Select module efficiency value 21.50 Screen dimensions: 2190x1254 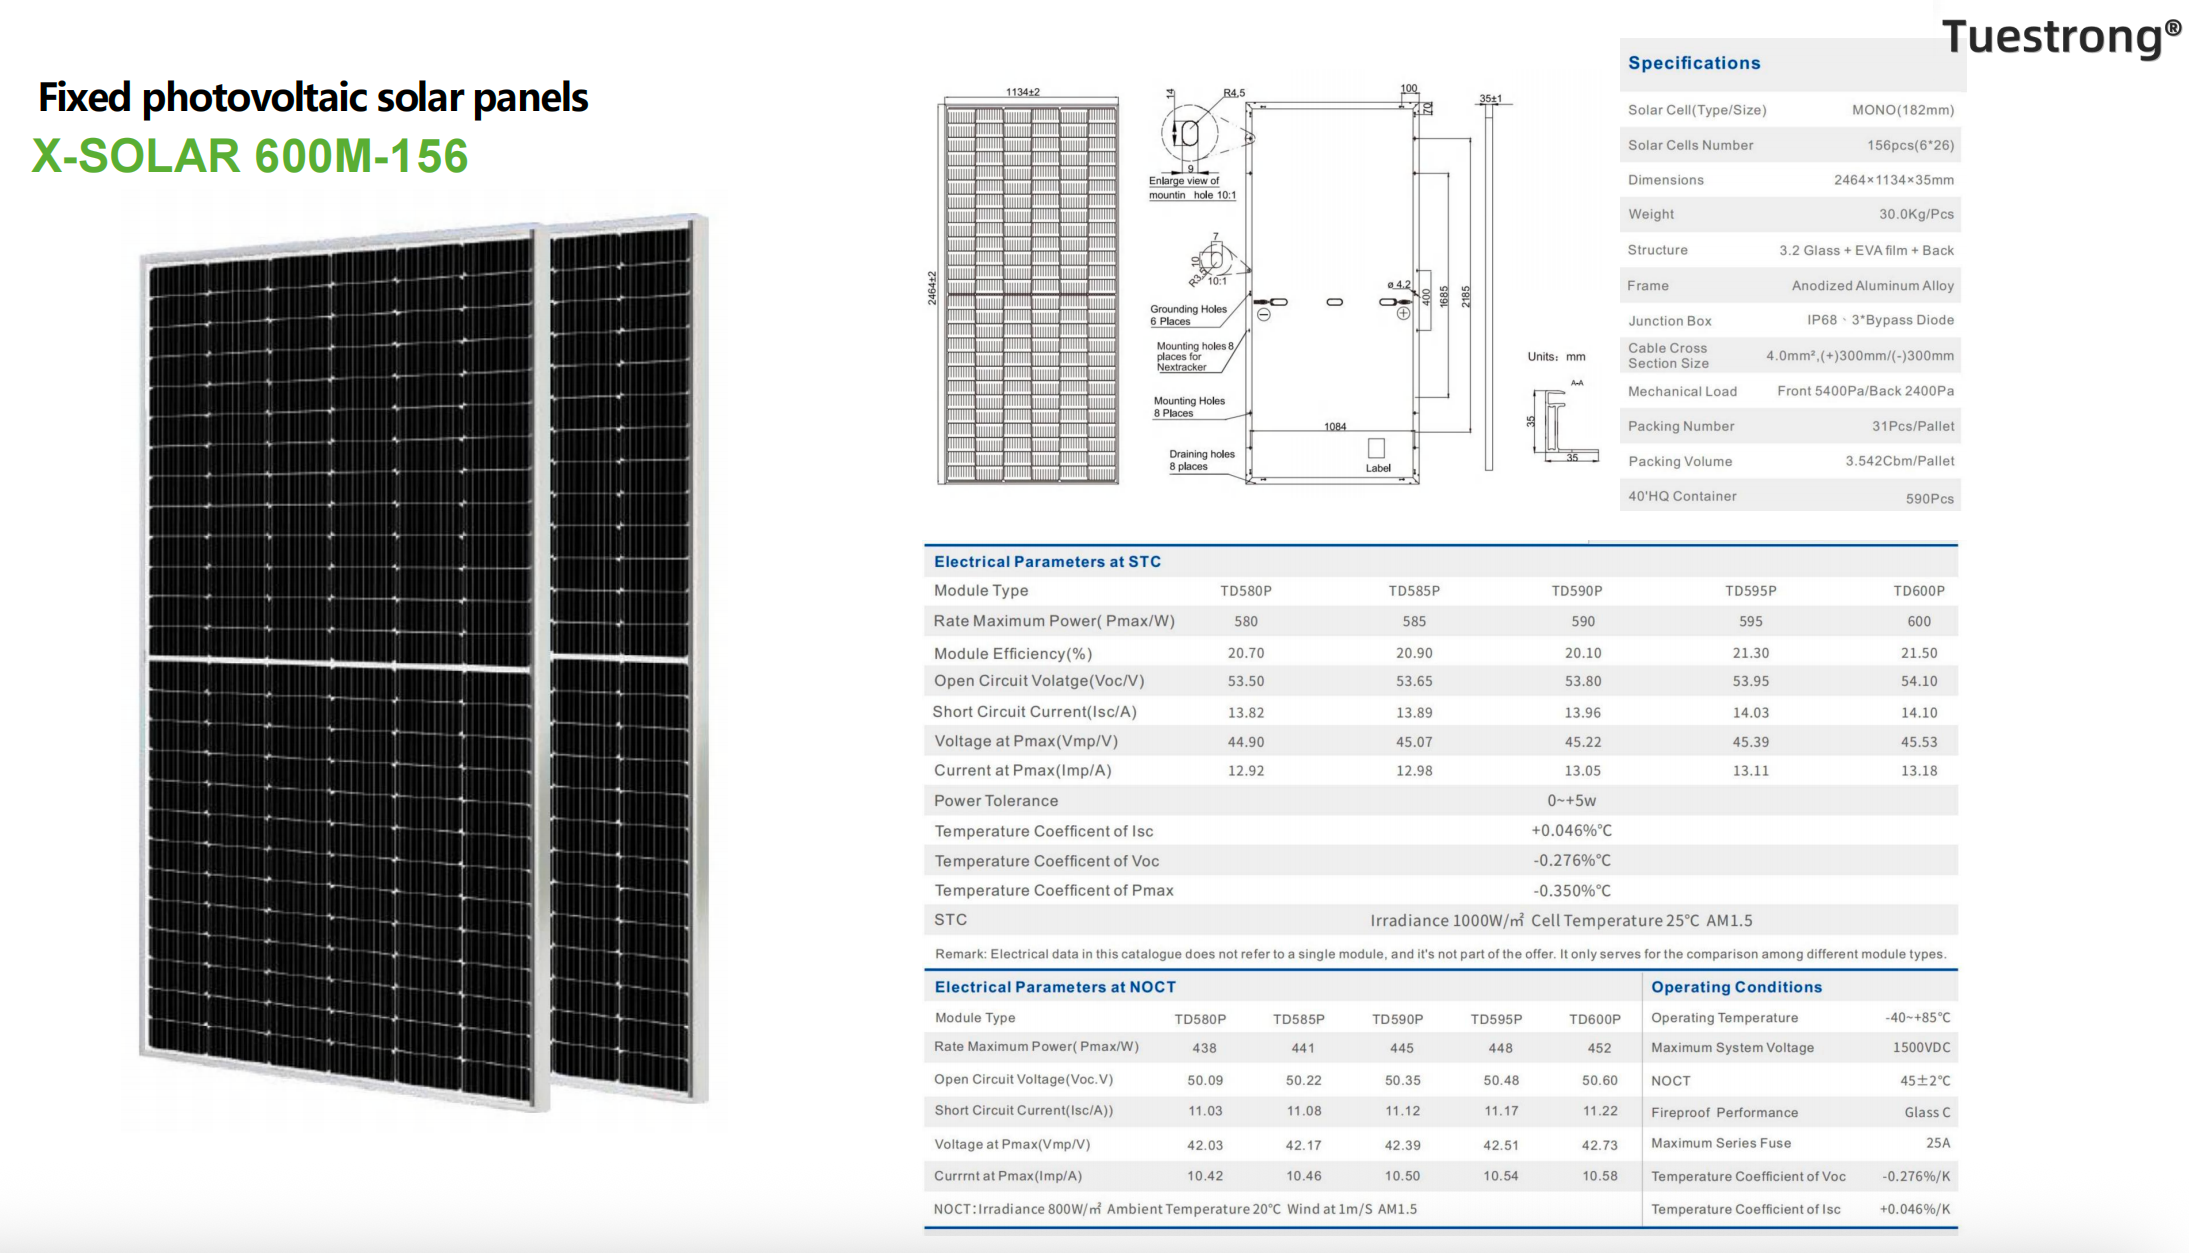point(1919,653)
